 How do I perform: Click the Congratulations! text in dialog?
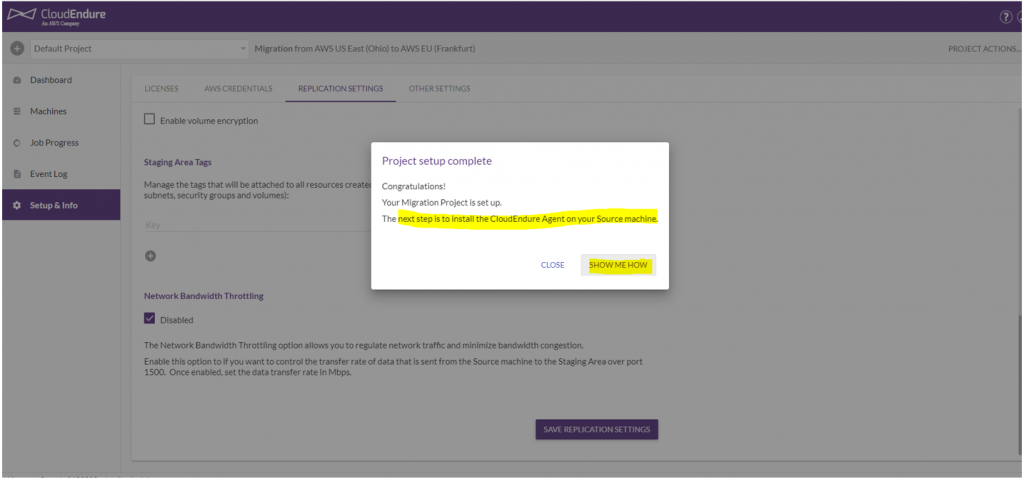(413, 187)
